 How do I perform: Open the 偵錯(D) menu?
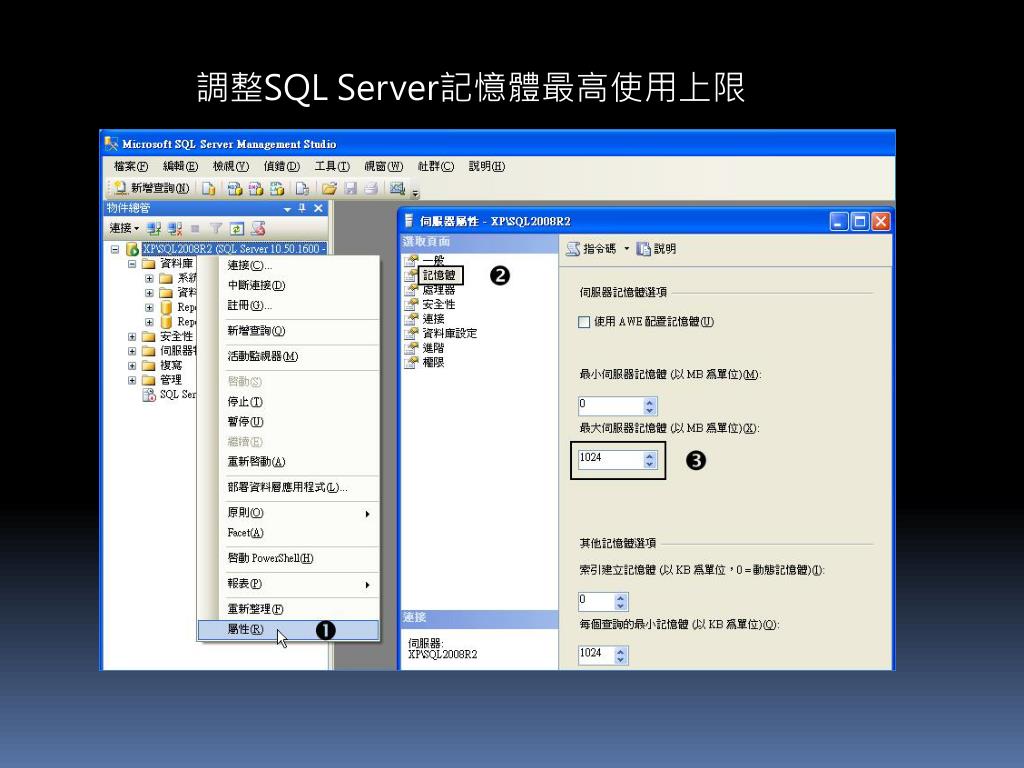[x=281, y=167]
